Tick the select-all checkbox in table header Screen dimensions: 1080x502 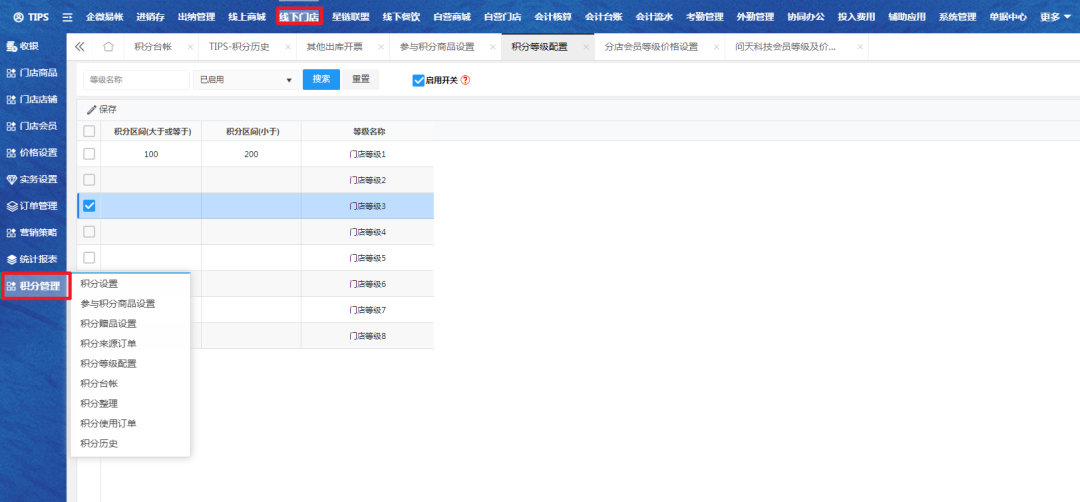coord(89,131)
